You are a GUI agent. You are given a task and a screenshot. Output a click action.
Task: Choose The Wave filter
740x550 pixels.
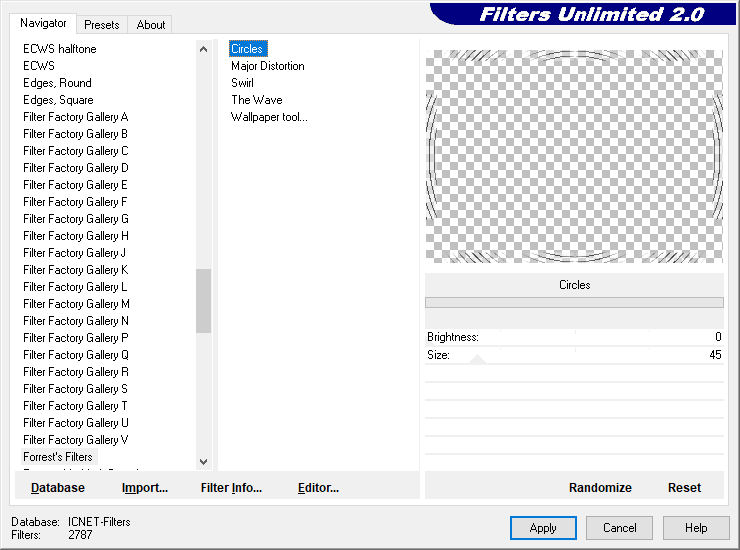coord(257,100)
